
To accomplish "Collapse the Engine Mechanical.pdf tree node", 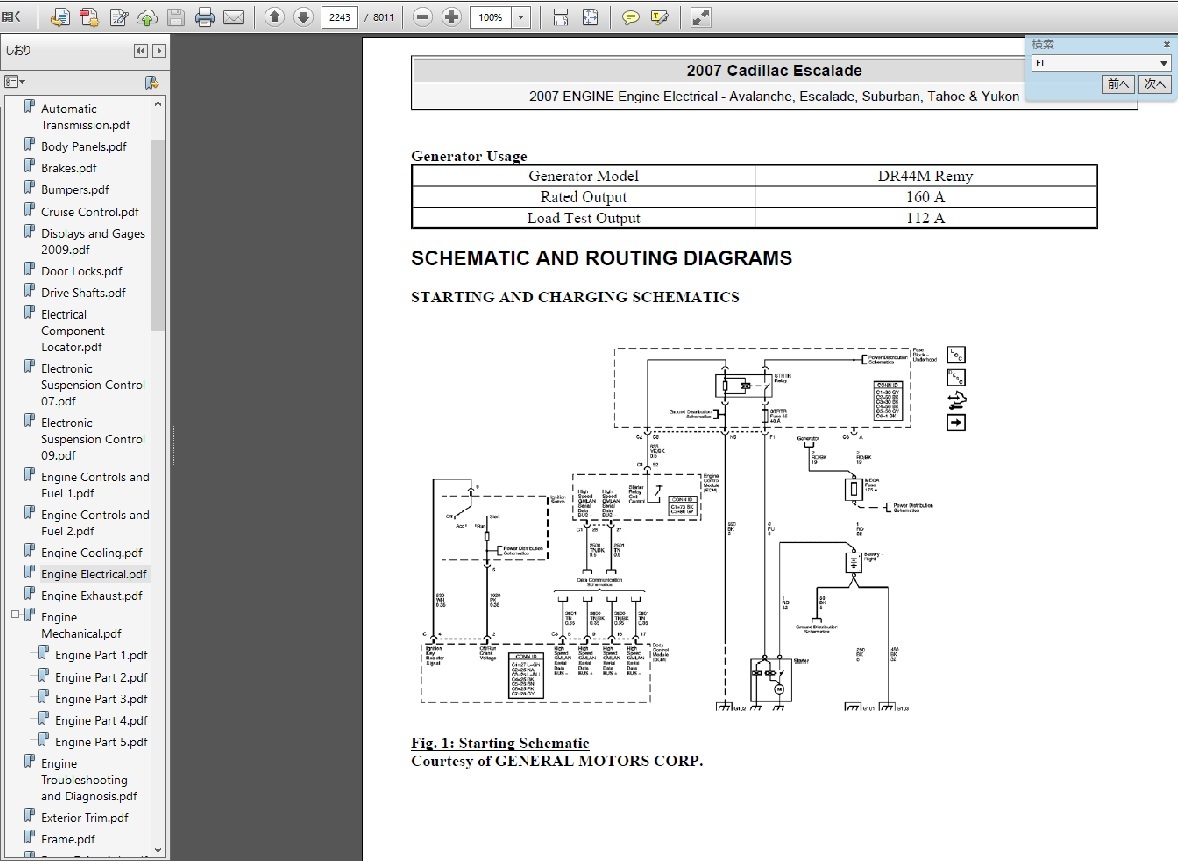I will click(14, 615).
